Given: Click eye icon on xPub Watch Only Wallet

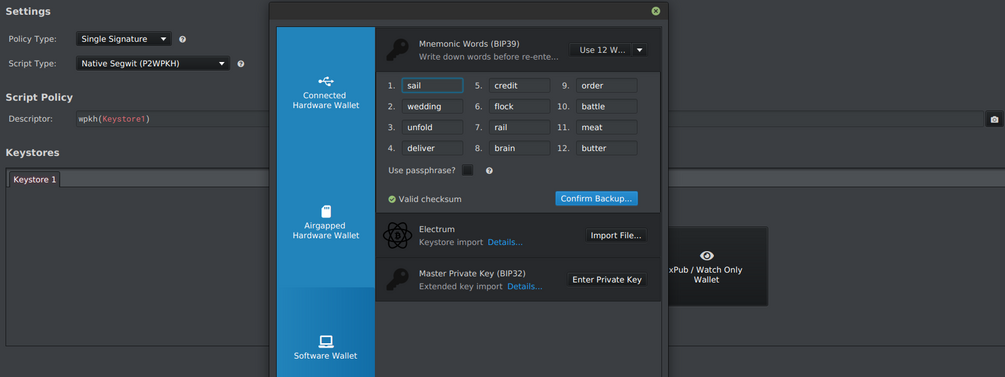Looking at the screenshot, I should pyautogui.click(x=707, y=255).
